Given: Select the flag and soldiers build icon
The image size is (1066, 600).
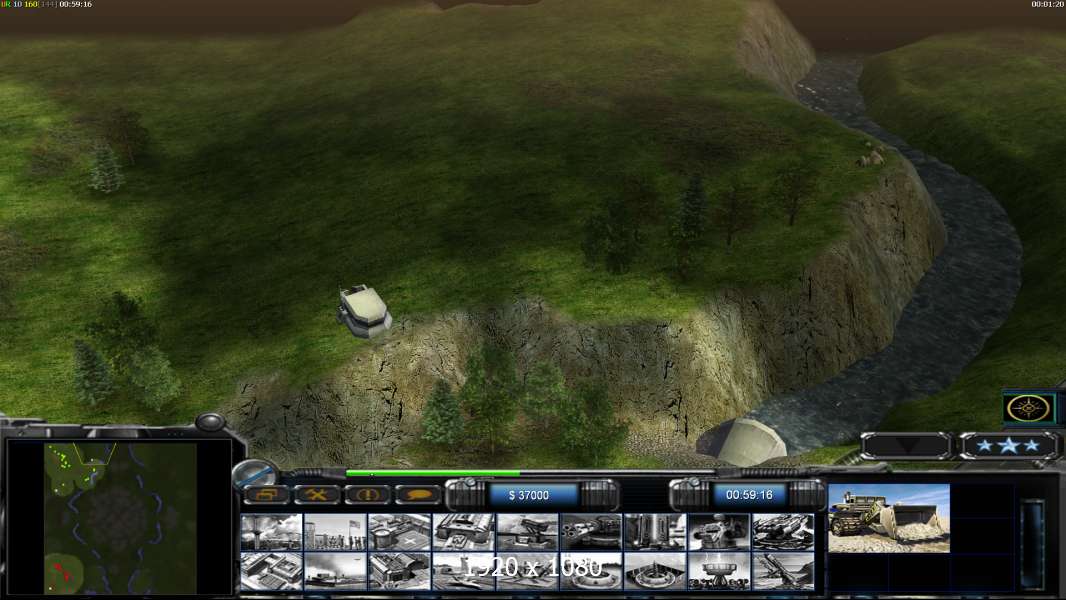Looking at the screenshot, I should point(335,531).
